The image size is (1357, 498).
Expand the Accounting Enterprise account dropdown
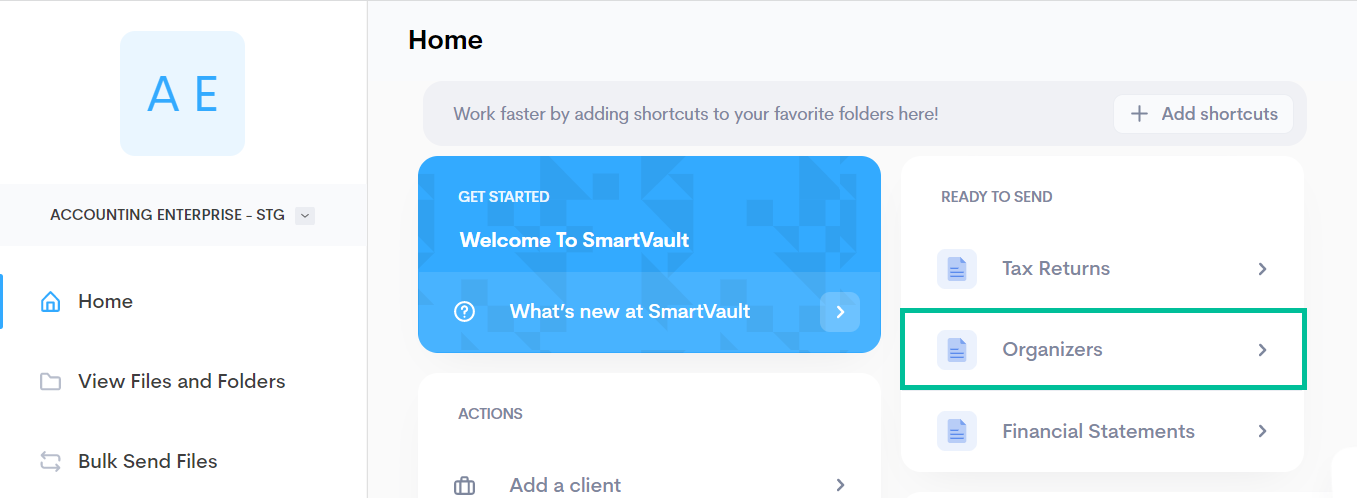[306, 215]
